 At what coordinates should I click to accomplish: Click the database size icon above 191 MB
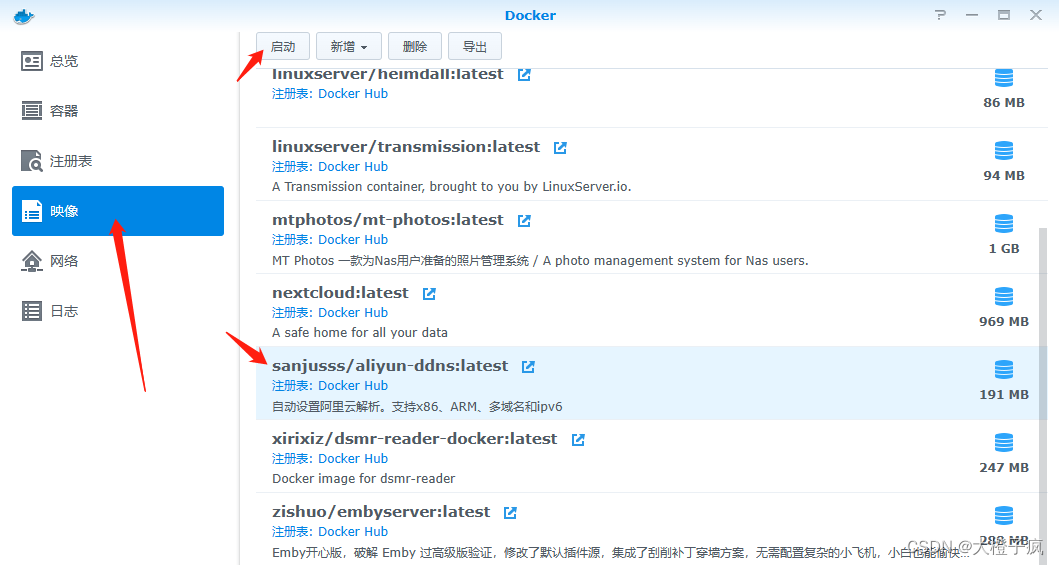[x=1004, y=369]
